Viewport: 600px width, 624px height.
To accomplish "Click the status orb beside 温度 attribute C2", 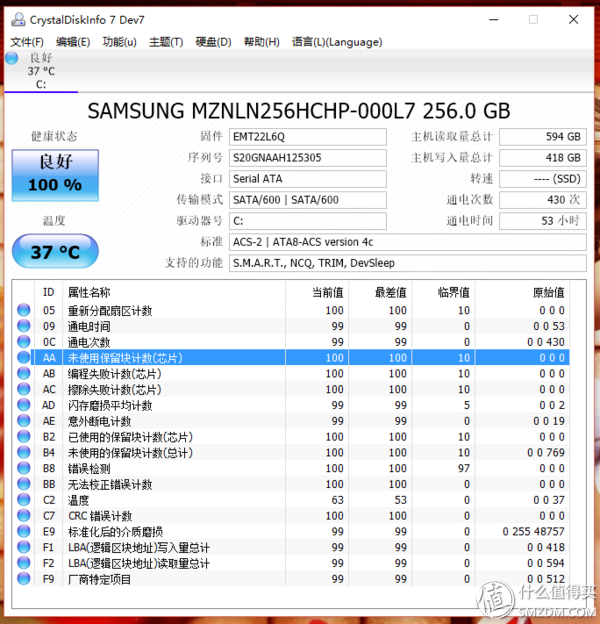I will 24,500.
